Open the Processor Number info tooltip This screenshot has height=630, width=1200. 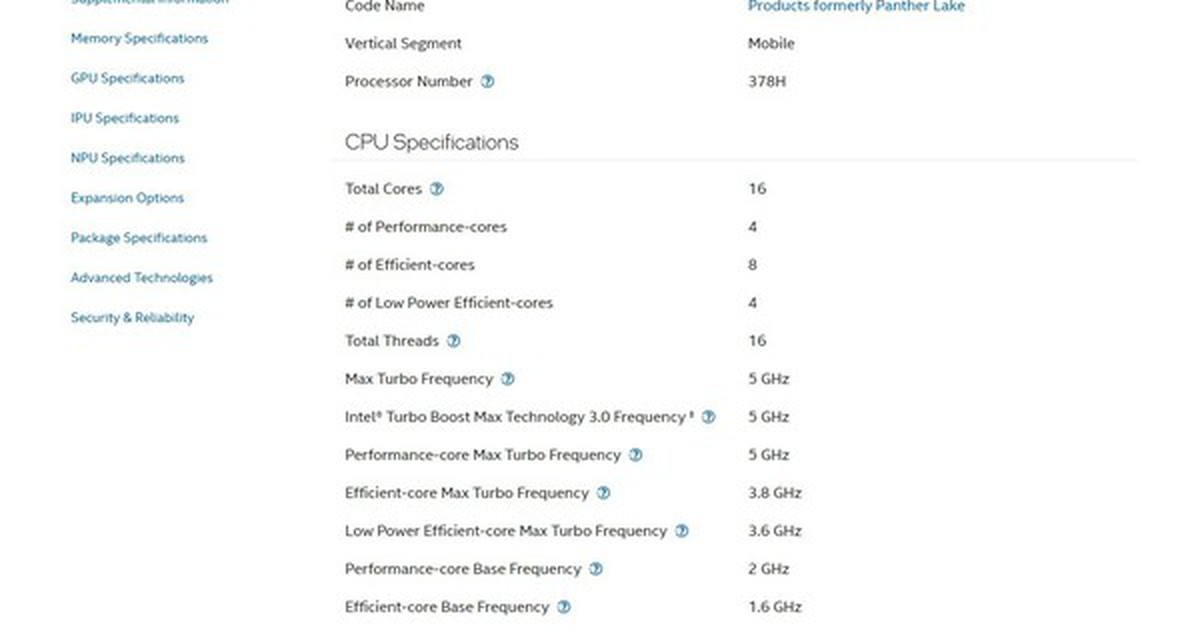tap(487, 82)
